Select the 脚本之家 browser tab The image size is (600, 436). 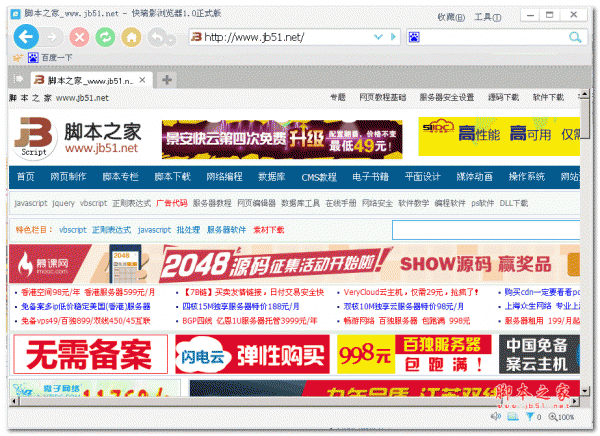91,80
